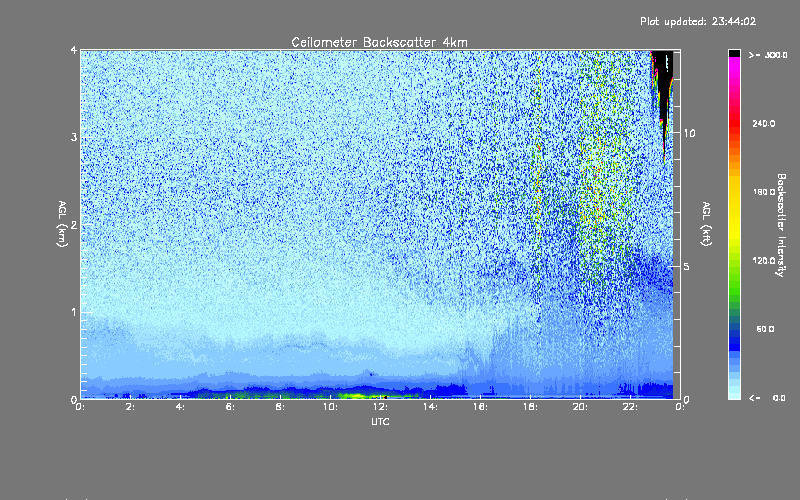Click the '4:' tick on UTC axis
This screenshot has width=800, height=500.
coord(180,407)
